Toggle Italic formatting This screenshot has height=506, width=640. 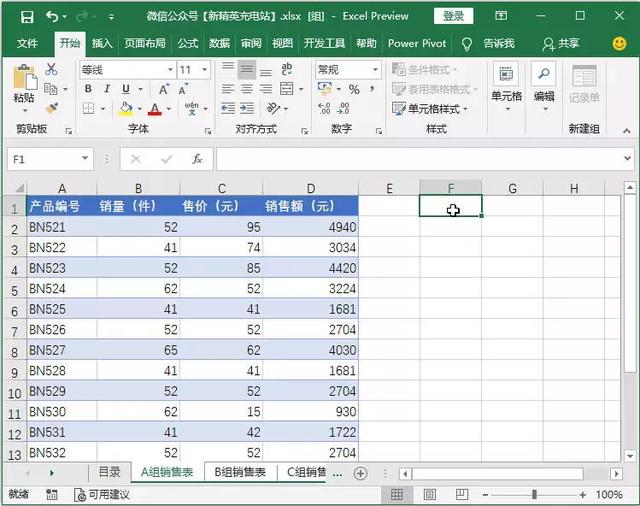tap(107, 89)
